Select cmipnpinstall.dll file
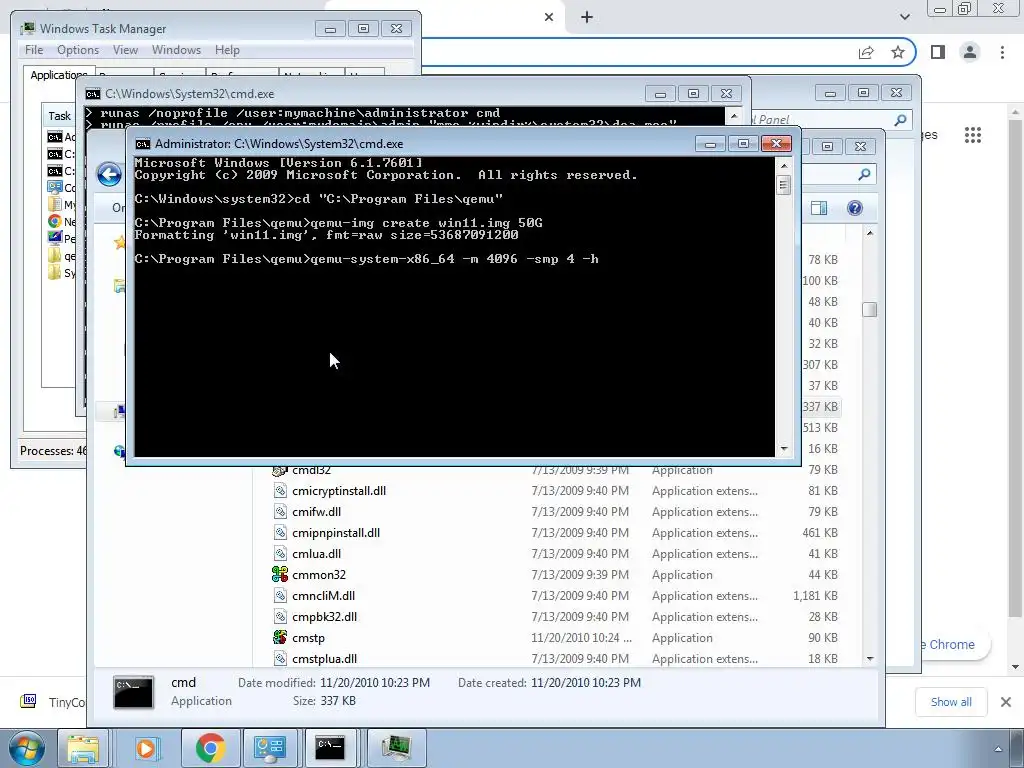1024x768 pixels. [x=336, y=532]
